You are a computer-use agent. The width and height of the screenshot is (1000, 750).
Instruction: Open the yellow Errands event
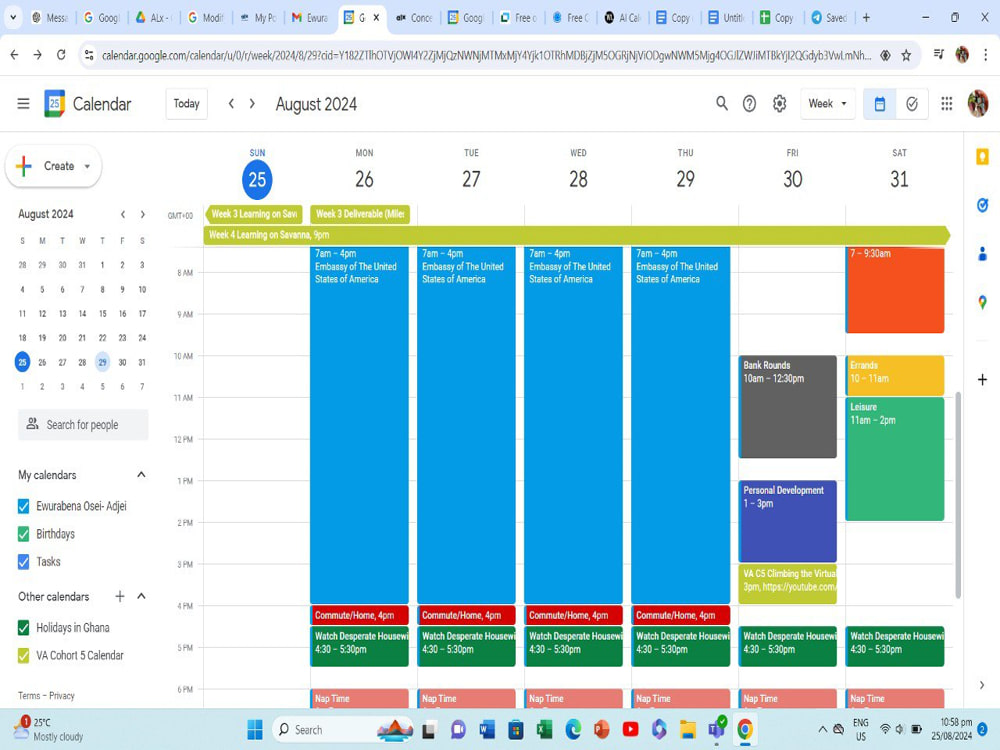pyautogui.click(x=895, y=376)
